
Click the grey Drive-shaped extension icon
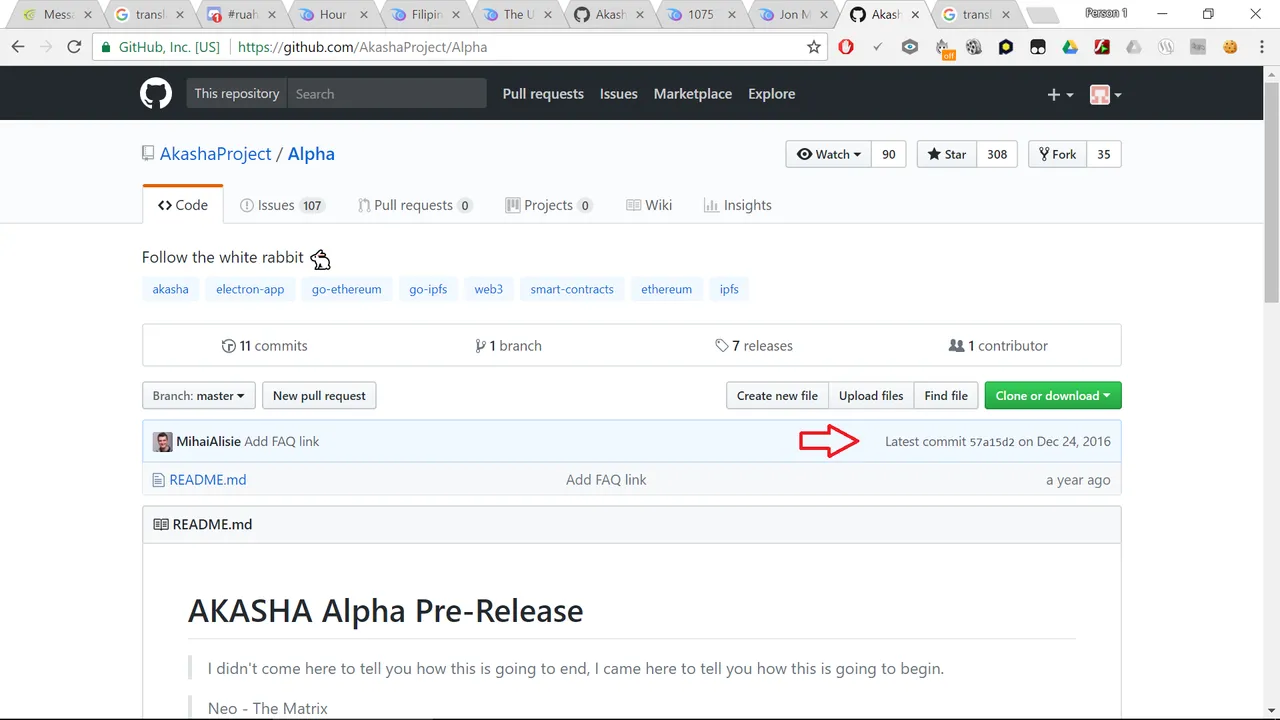pyautogui.click(x=1133, y=47)
